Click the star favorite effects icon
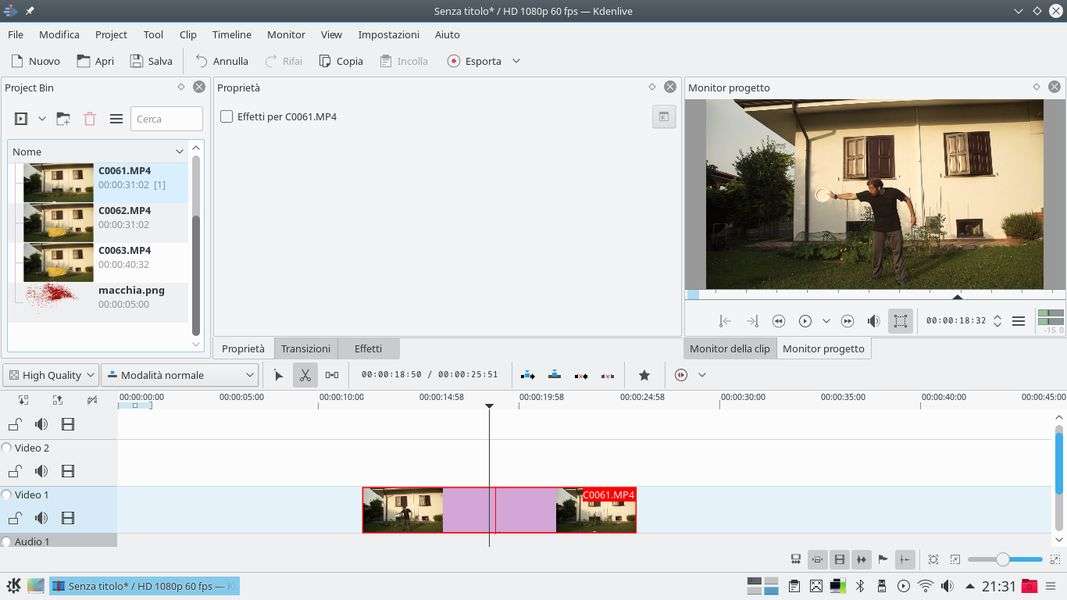Image resolution: width=1067 pixels, height=600 pixels. point(644,375)
